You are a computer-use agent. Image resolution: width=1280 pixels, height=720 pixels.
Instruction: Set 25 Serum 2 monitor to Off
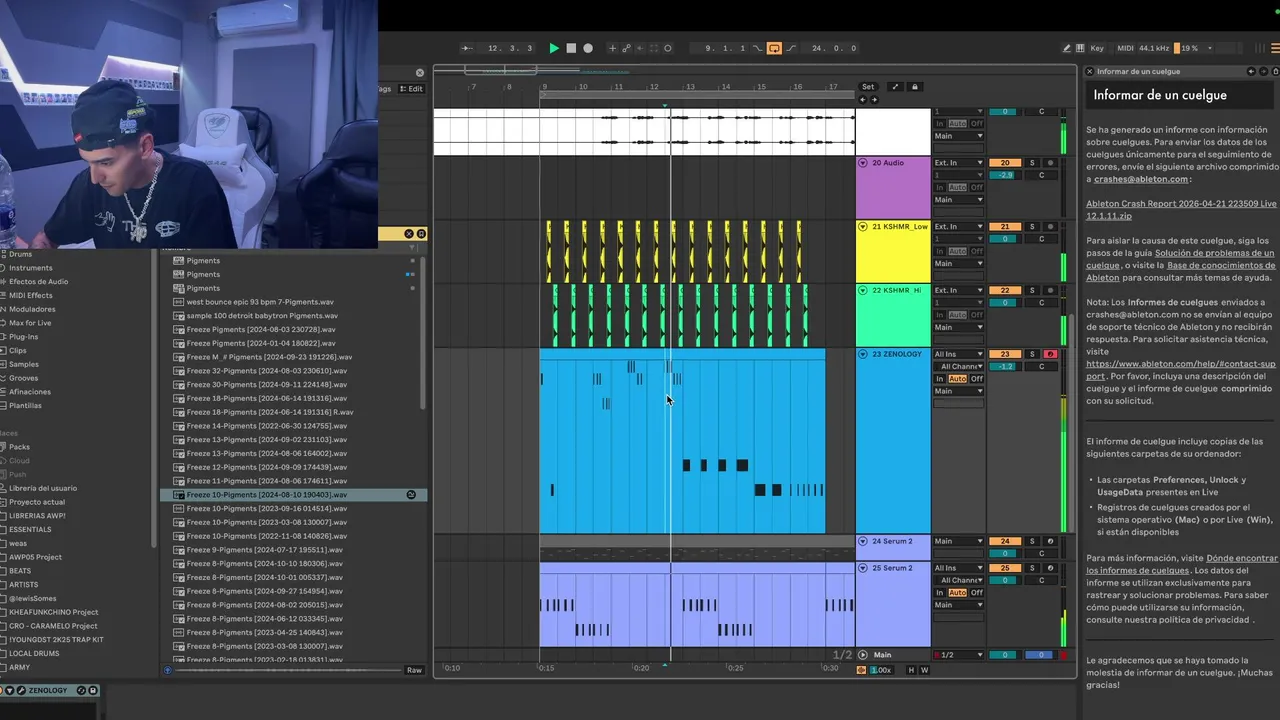coord(977,592)
